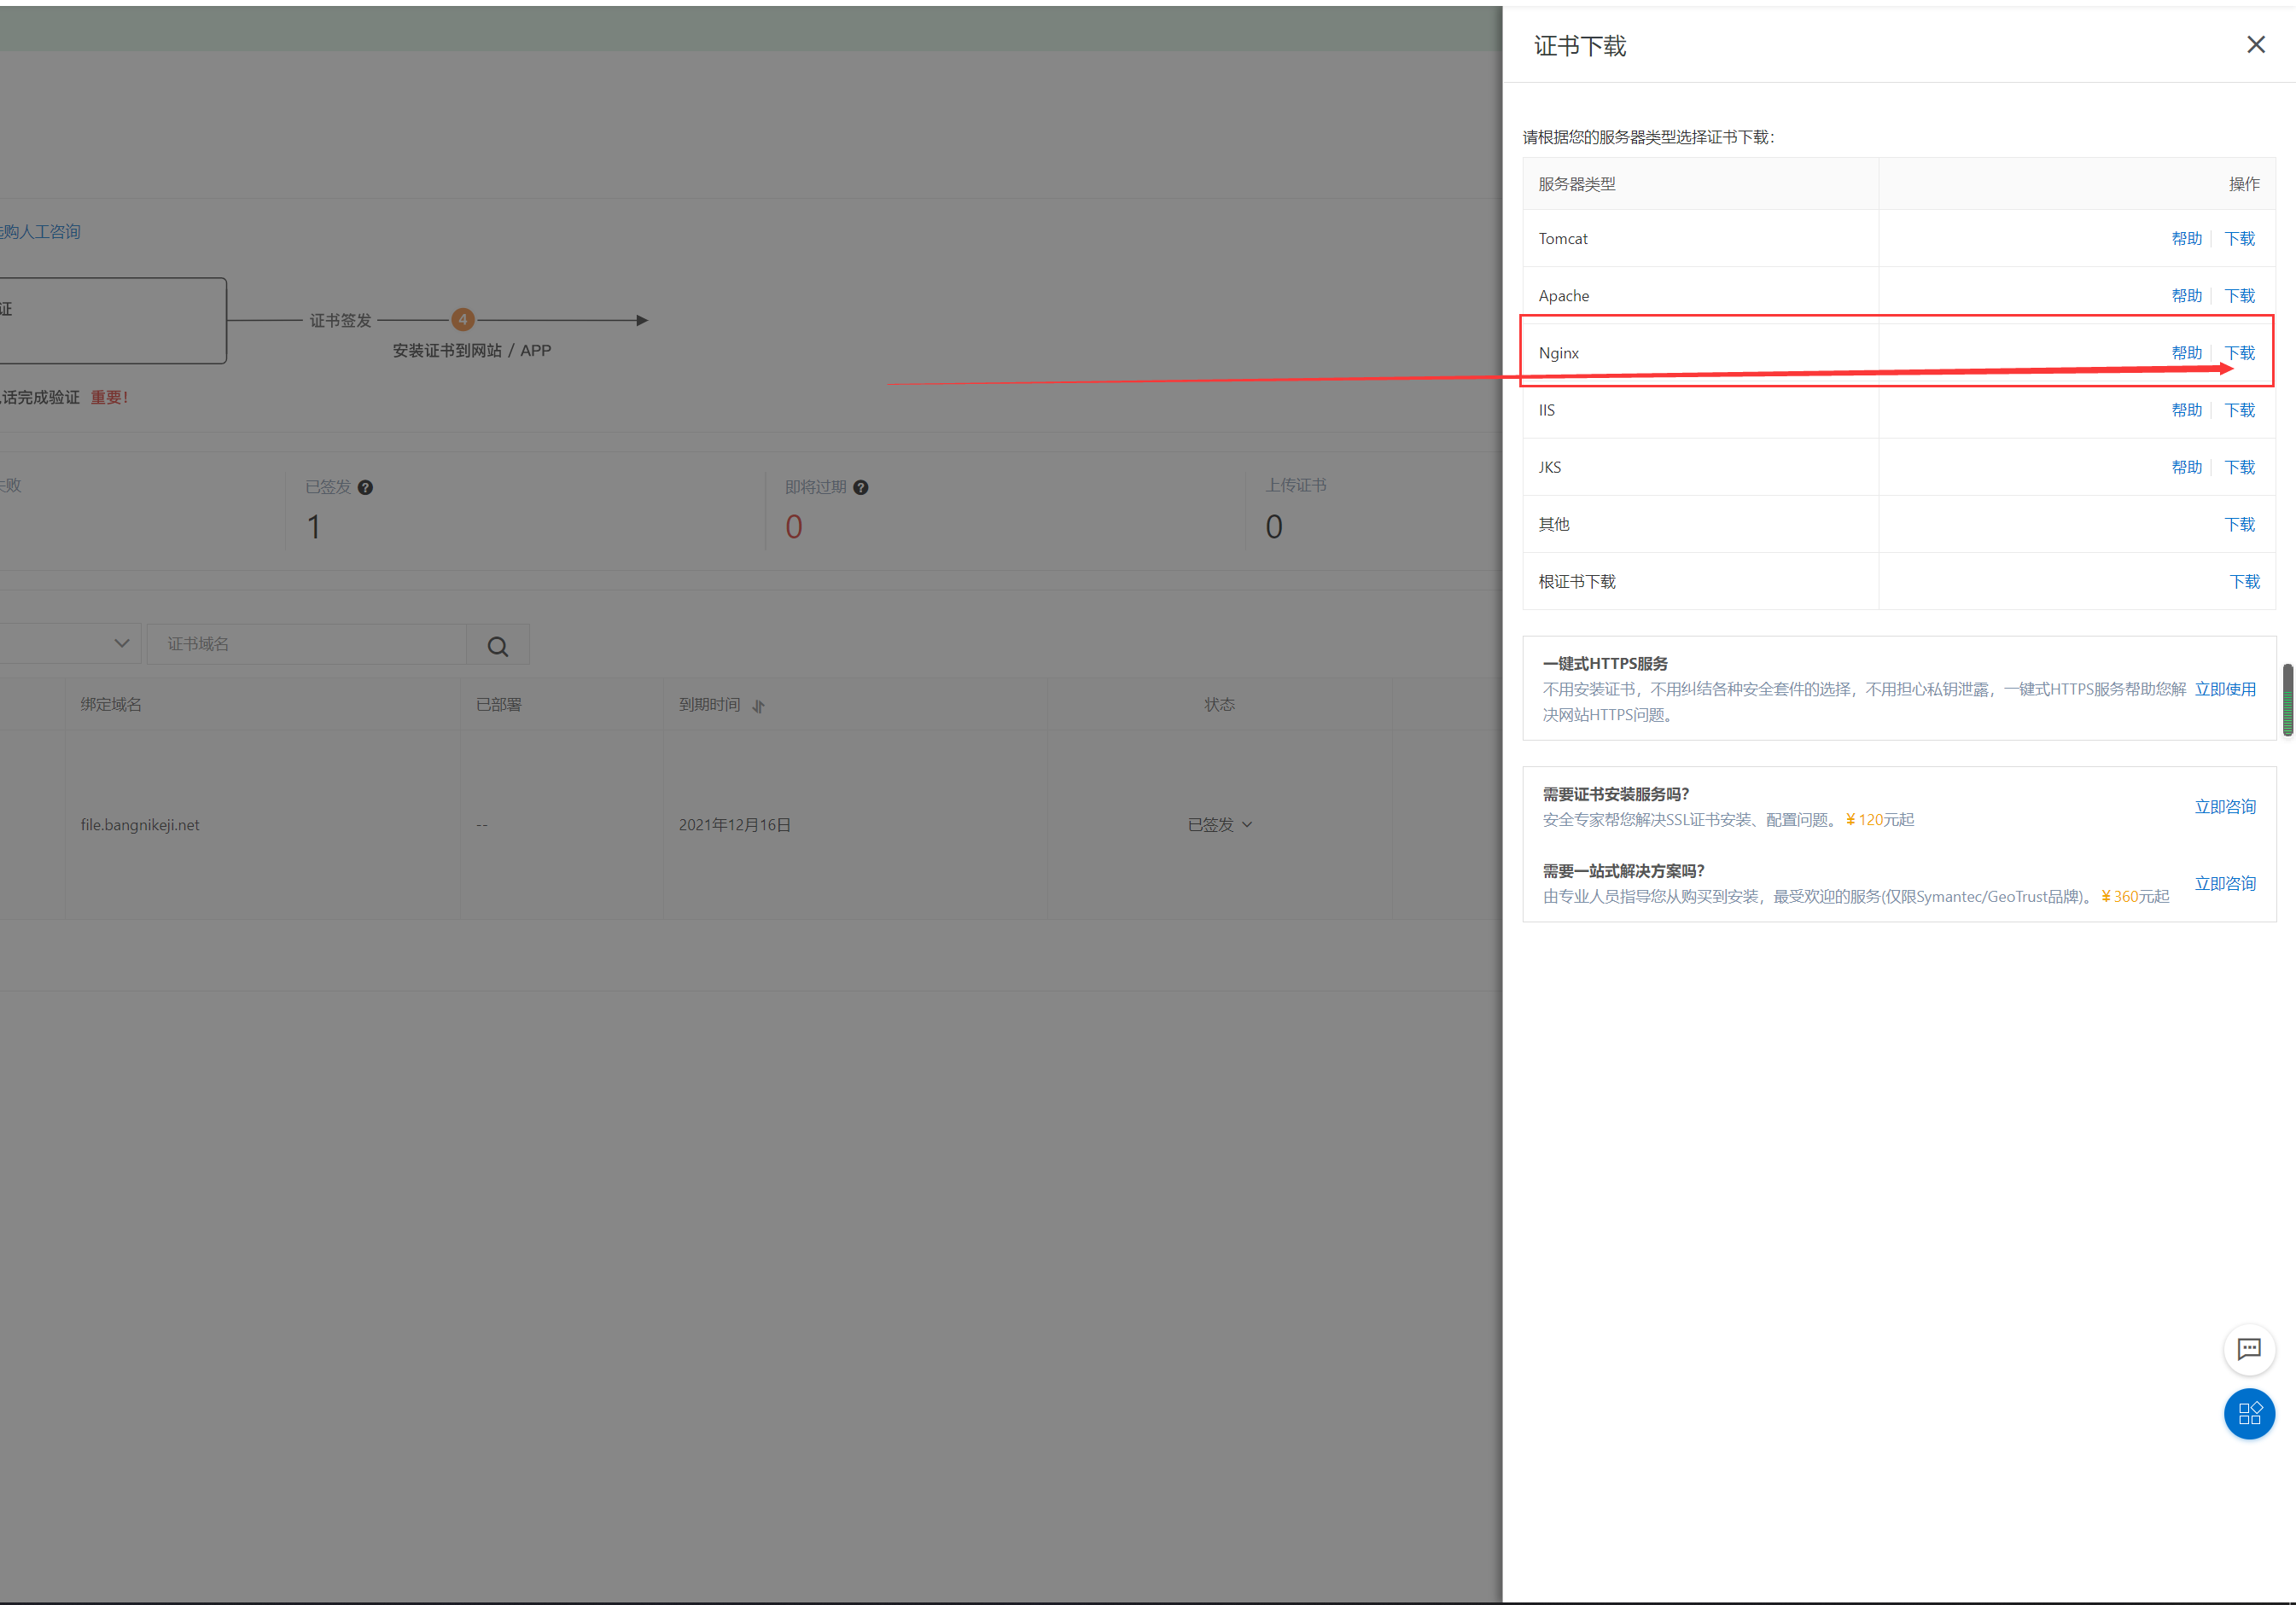The image size is (2296, 1605).
Task: Click step 4 circle in progress flow
Action: pyautogui.click(x=462, y=320)
